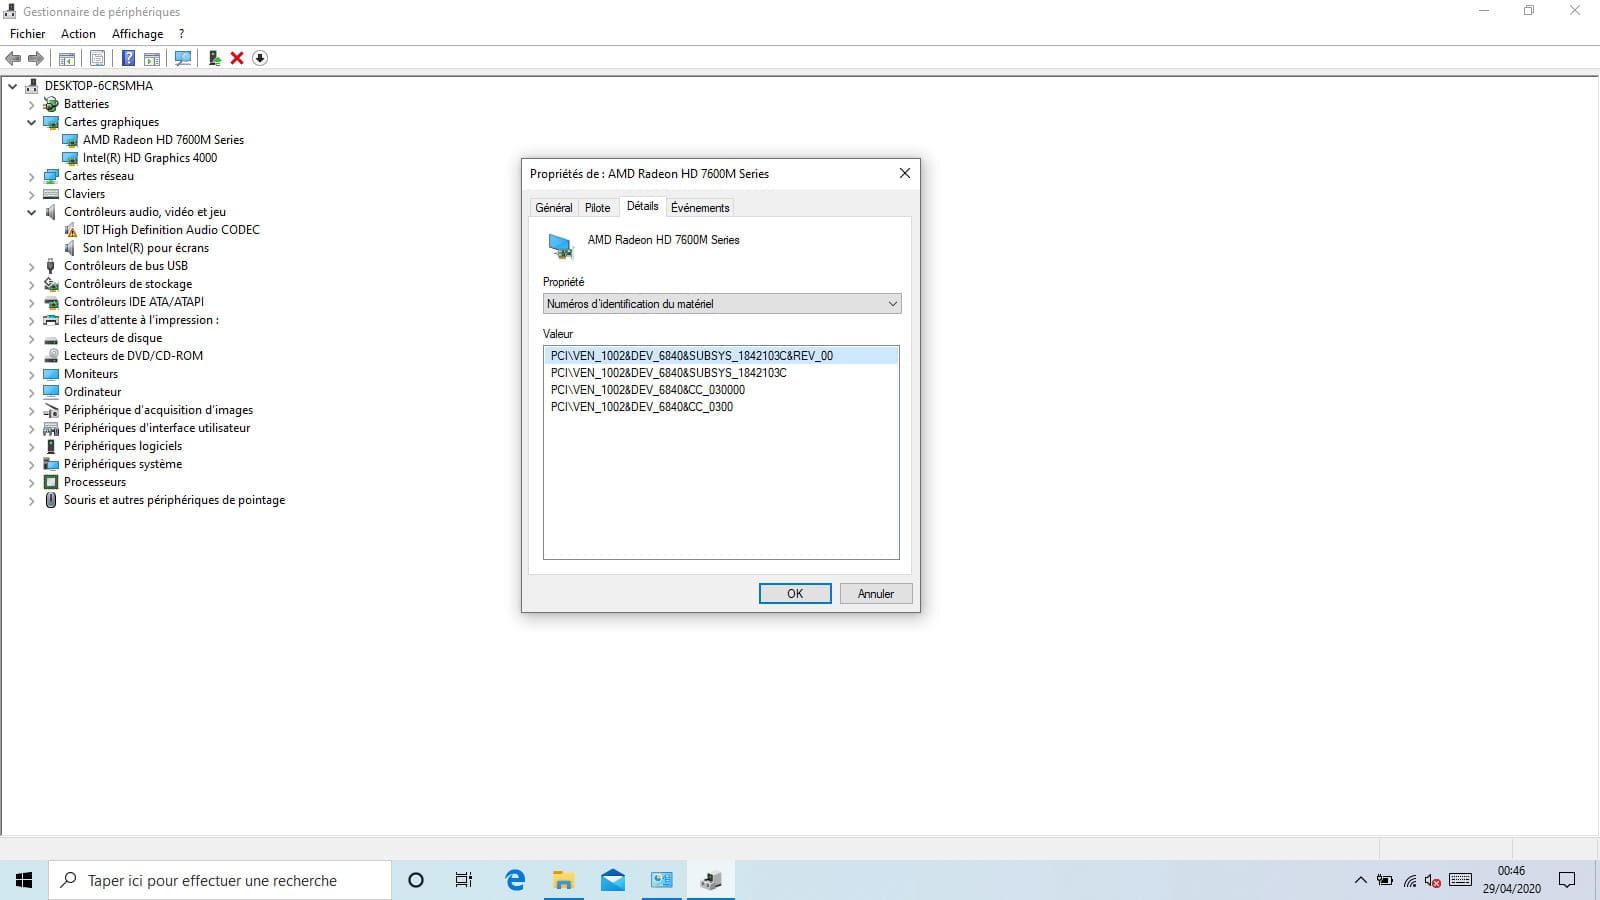Click the clock showing 00:46
This screenshot has width=1600, height=900.
(1511, 871)
